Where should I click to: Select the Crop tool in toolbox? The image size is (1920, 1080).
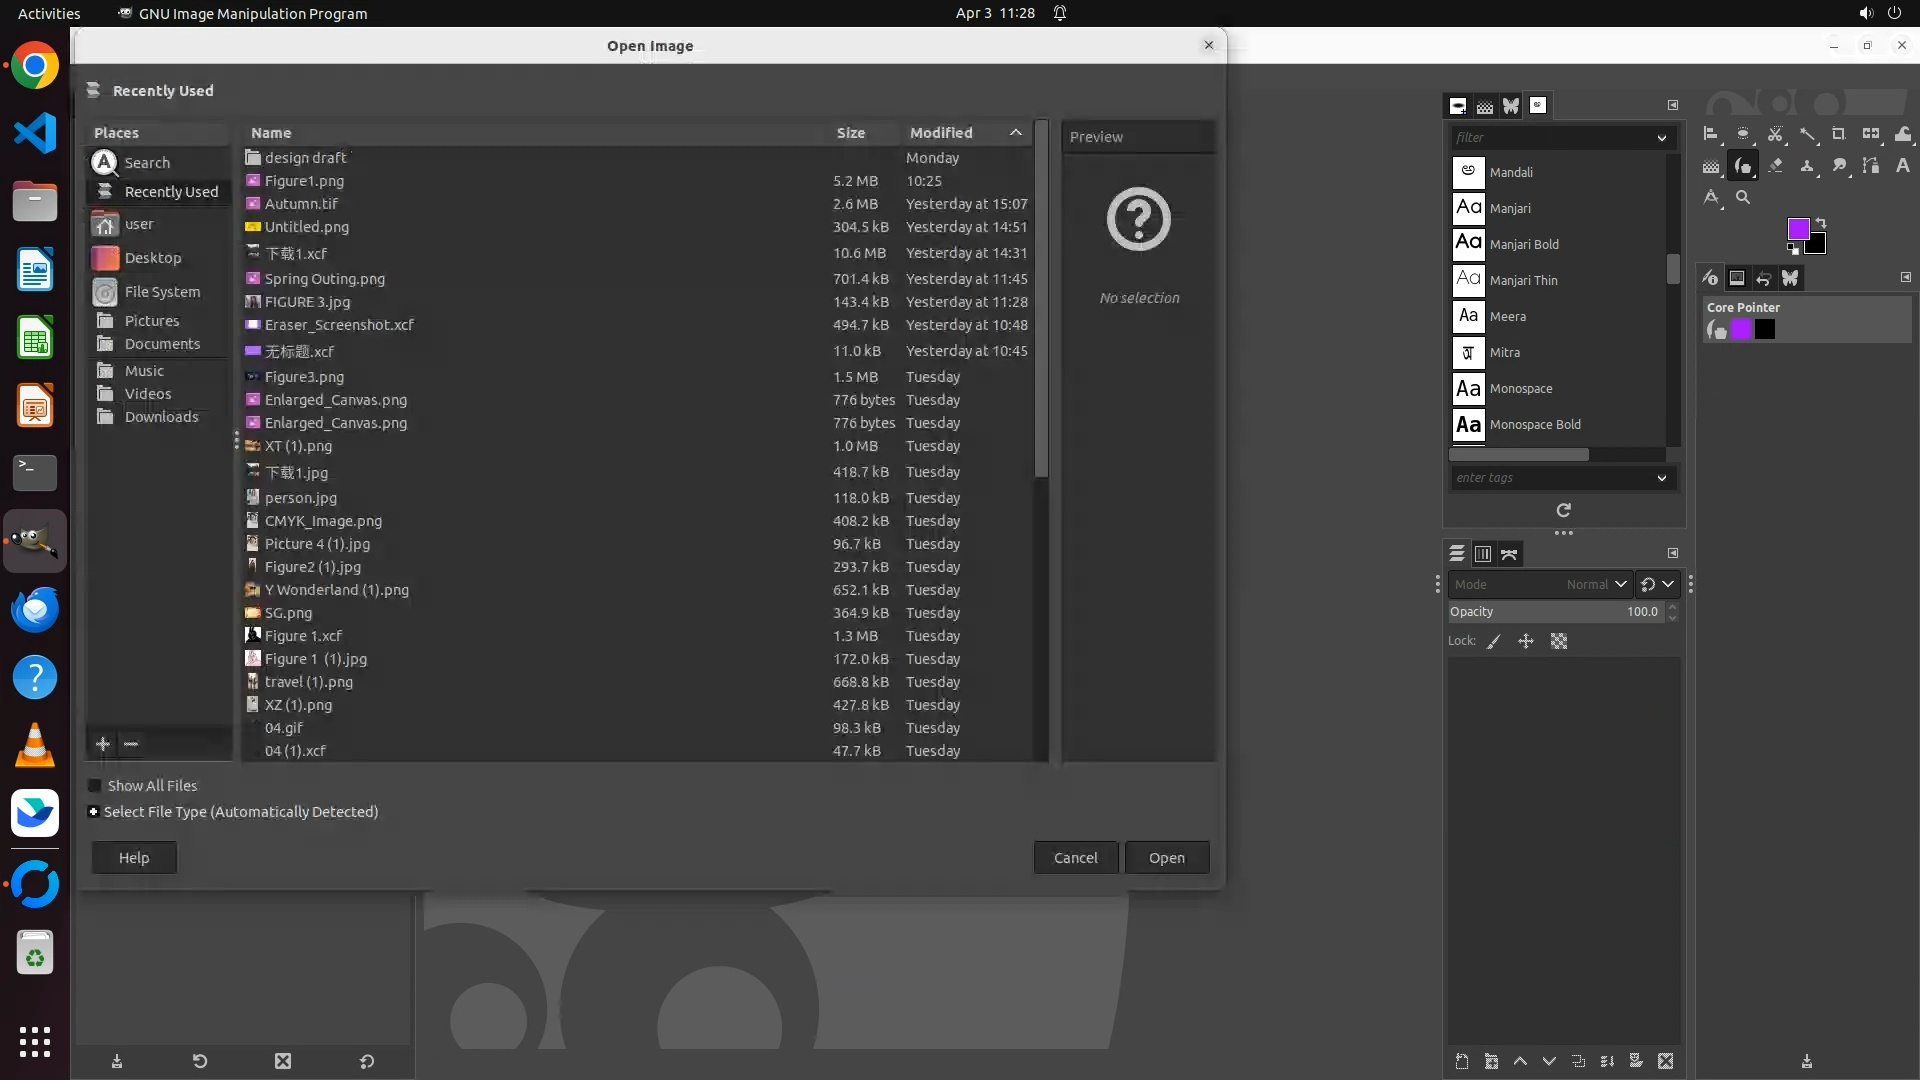(x=1838, y=134)
